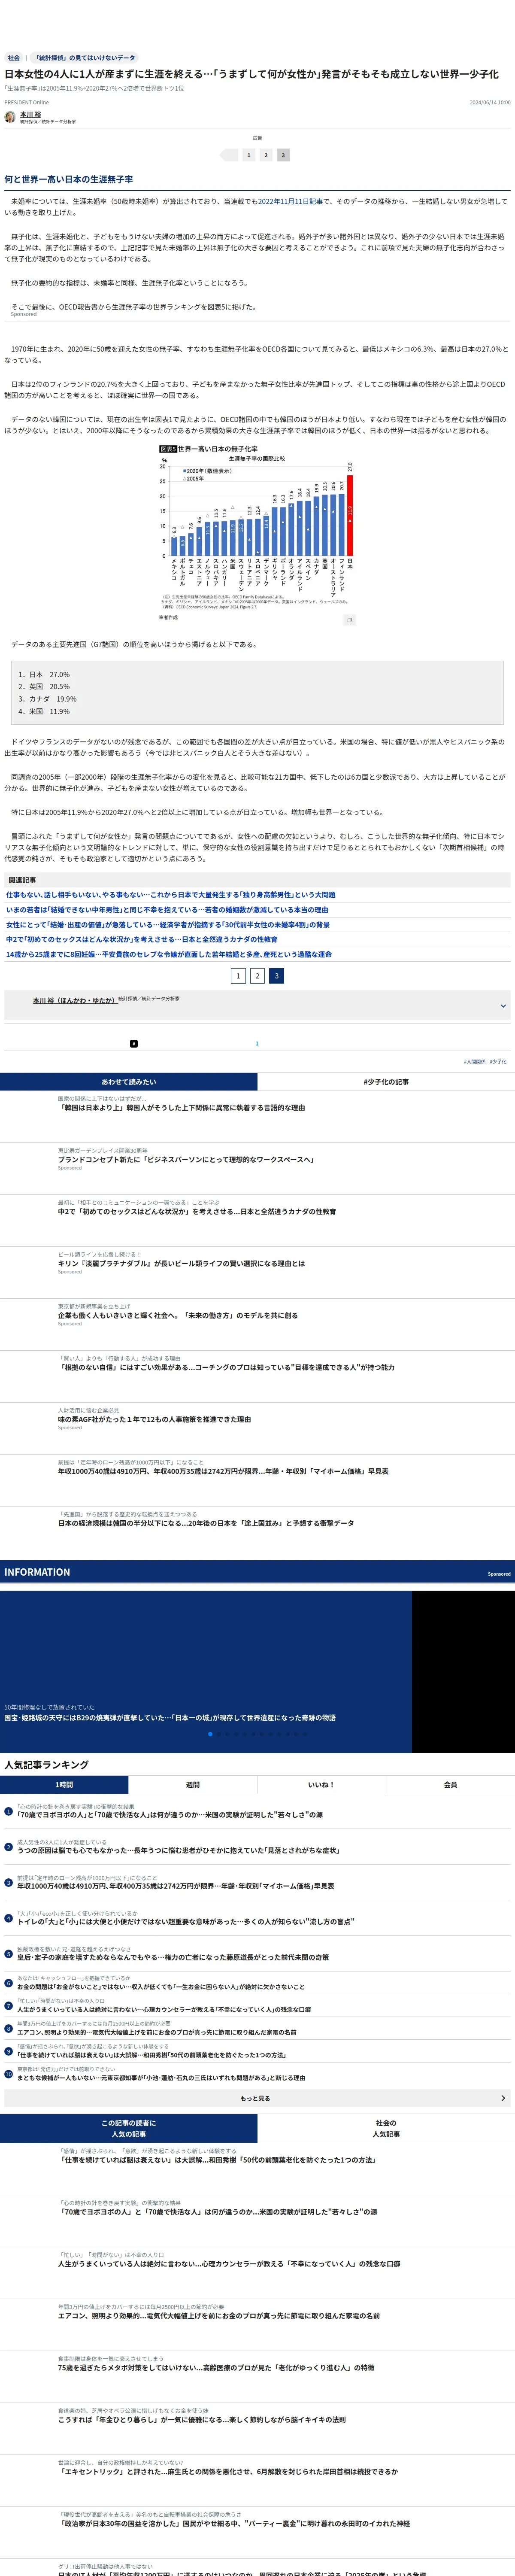515x2576 pixels.
Task: Open related article いまの若者は「結婚できない中年男性」
Action: click(x=167, y=910)
